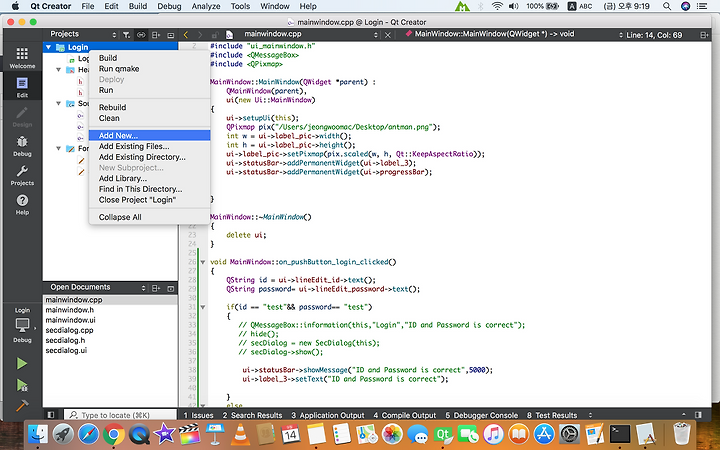Open mainwindow.h in Open Documents
This screenshot has width=720, height=450.
click(110, 310)
